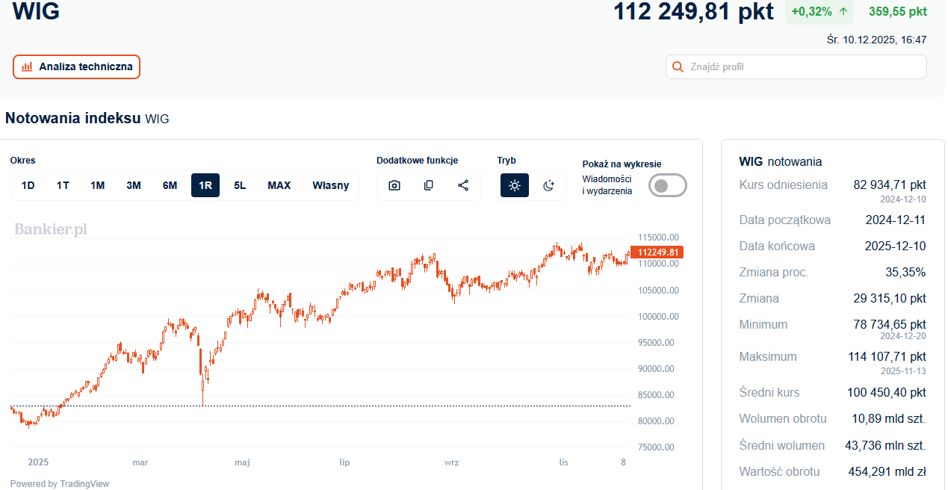
Task: Open the Powered by TradingView link
Action: [x=59, y=483]
